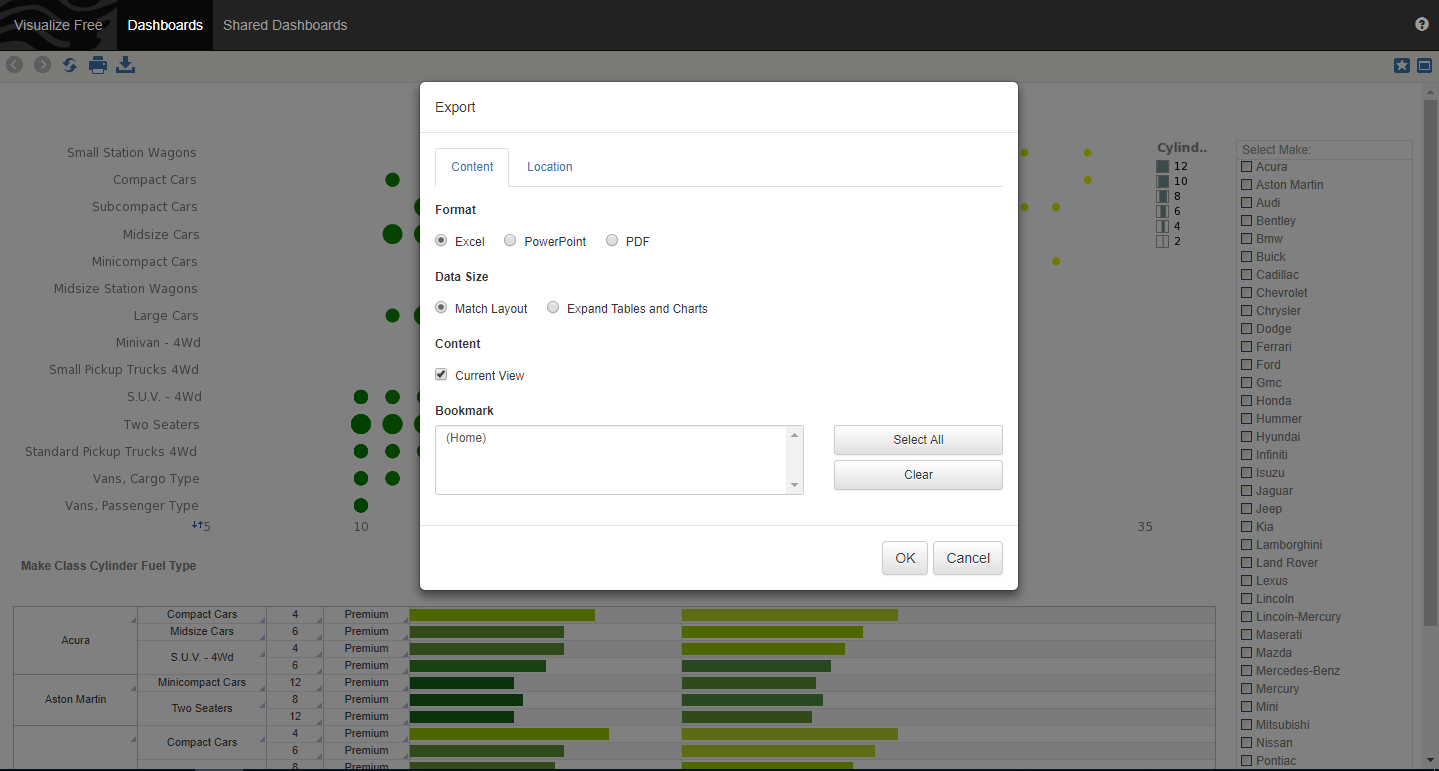This screenshot has width=1439, height=771.
Task: Open the Visualize Free tab
Action: [x=58, y=25]
